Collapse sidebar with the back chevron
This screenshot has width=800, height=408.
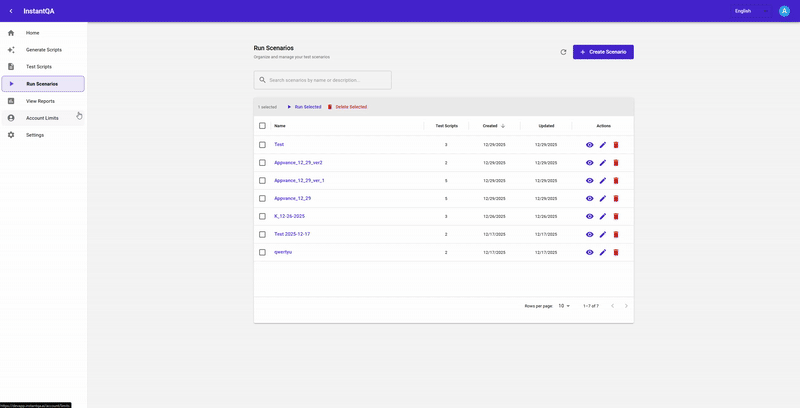coord(11,11)
